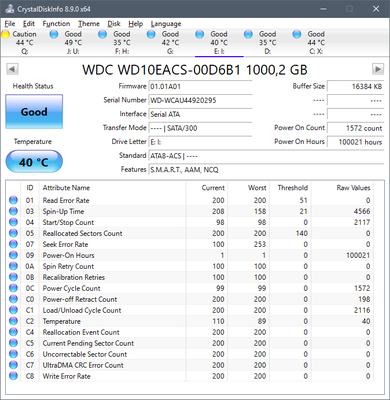Select the disk J: U: tab
Screen dimensions: 390x400
click(73, 43)
